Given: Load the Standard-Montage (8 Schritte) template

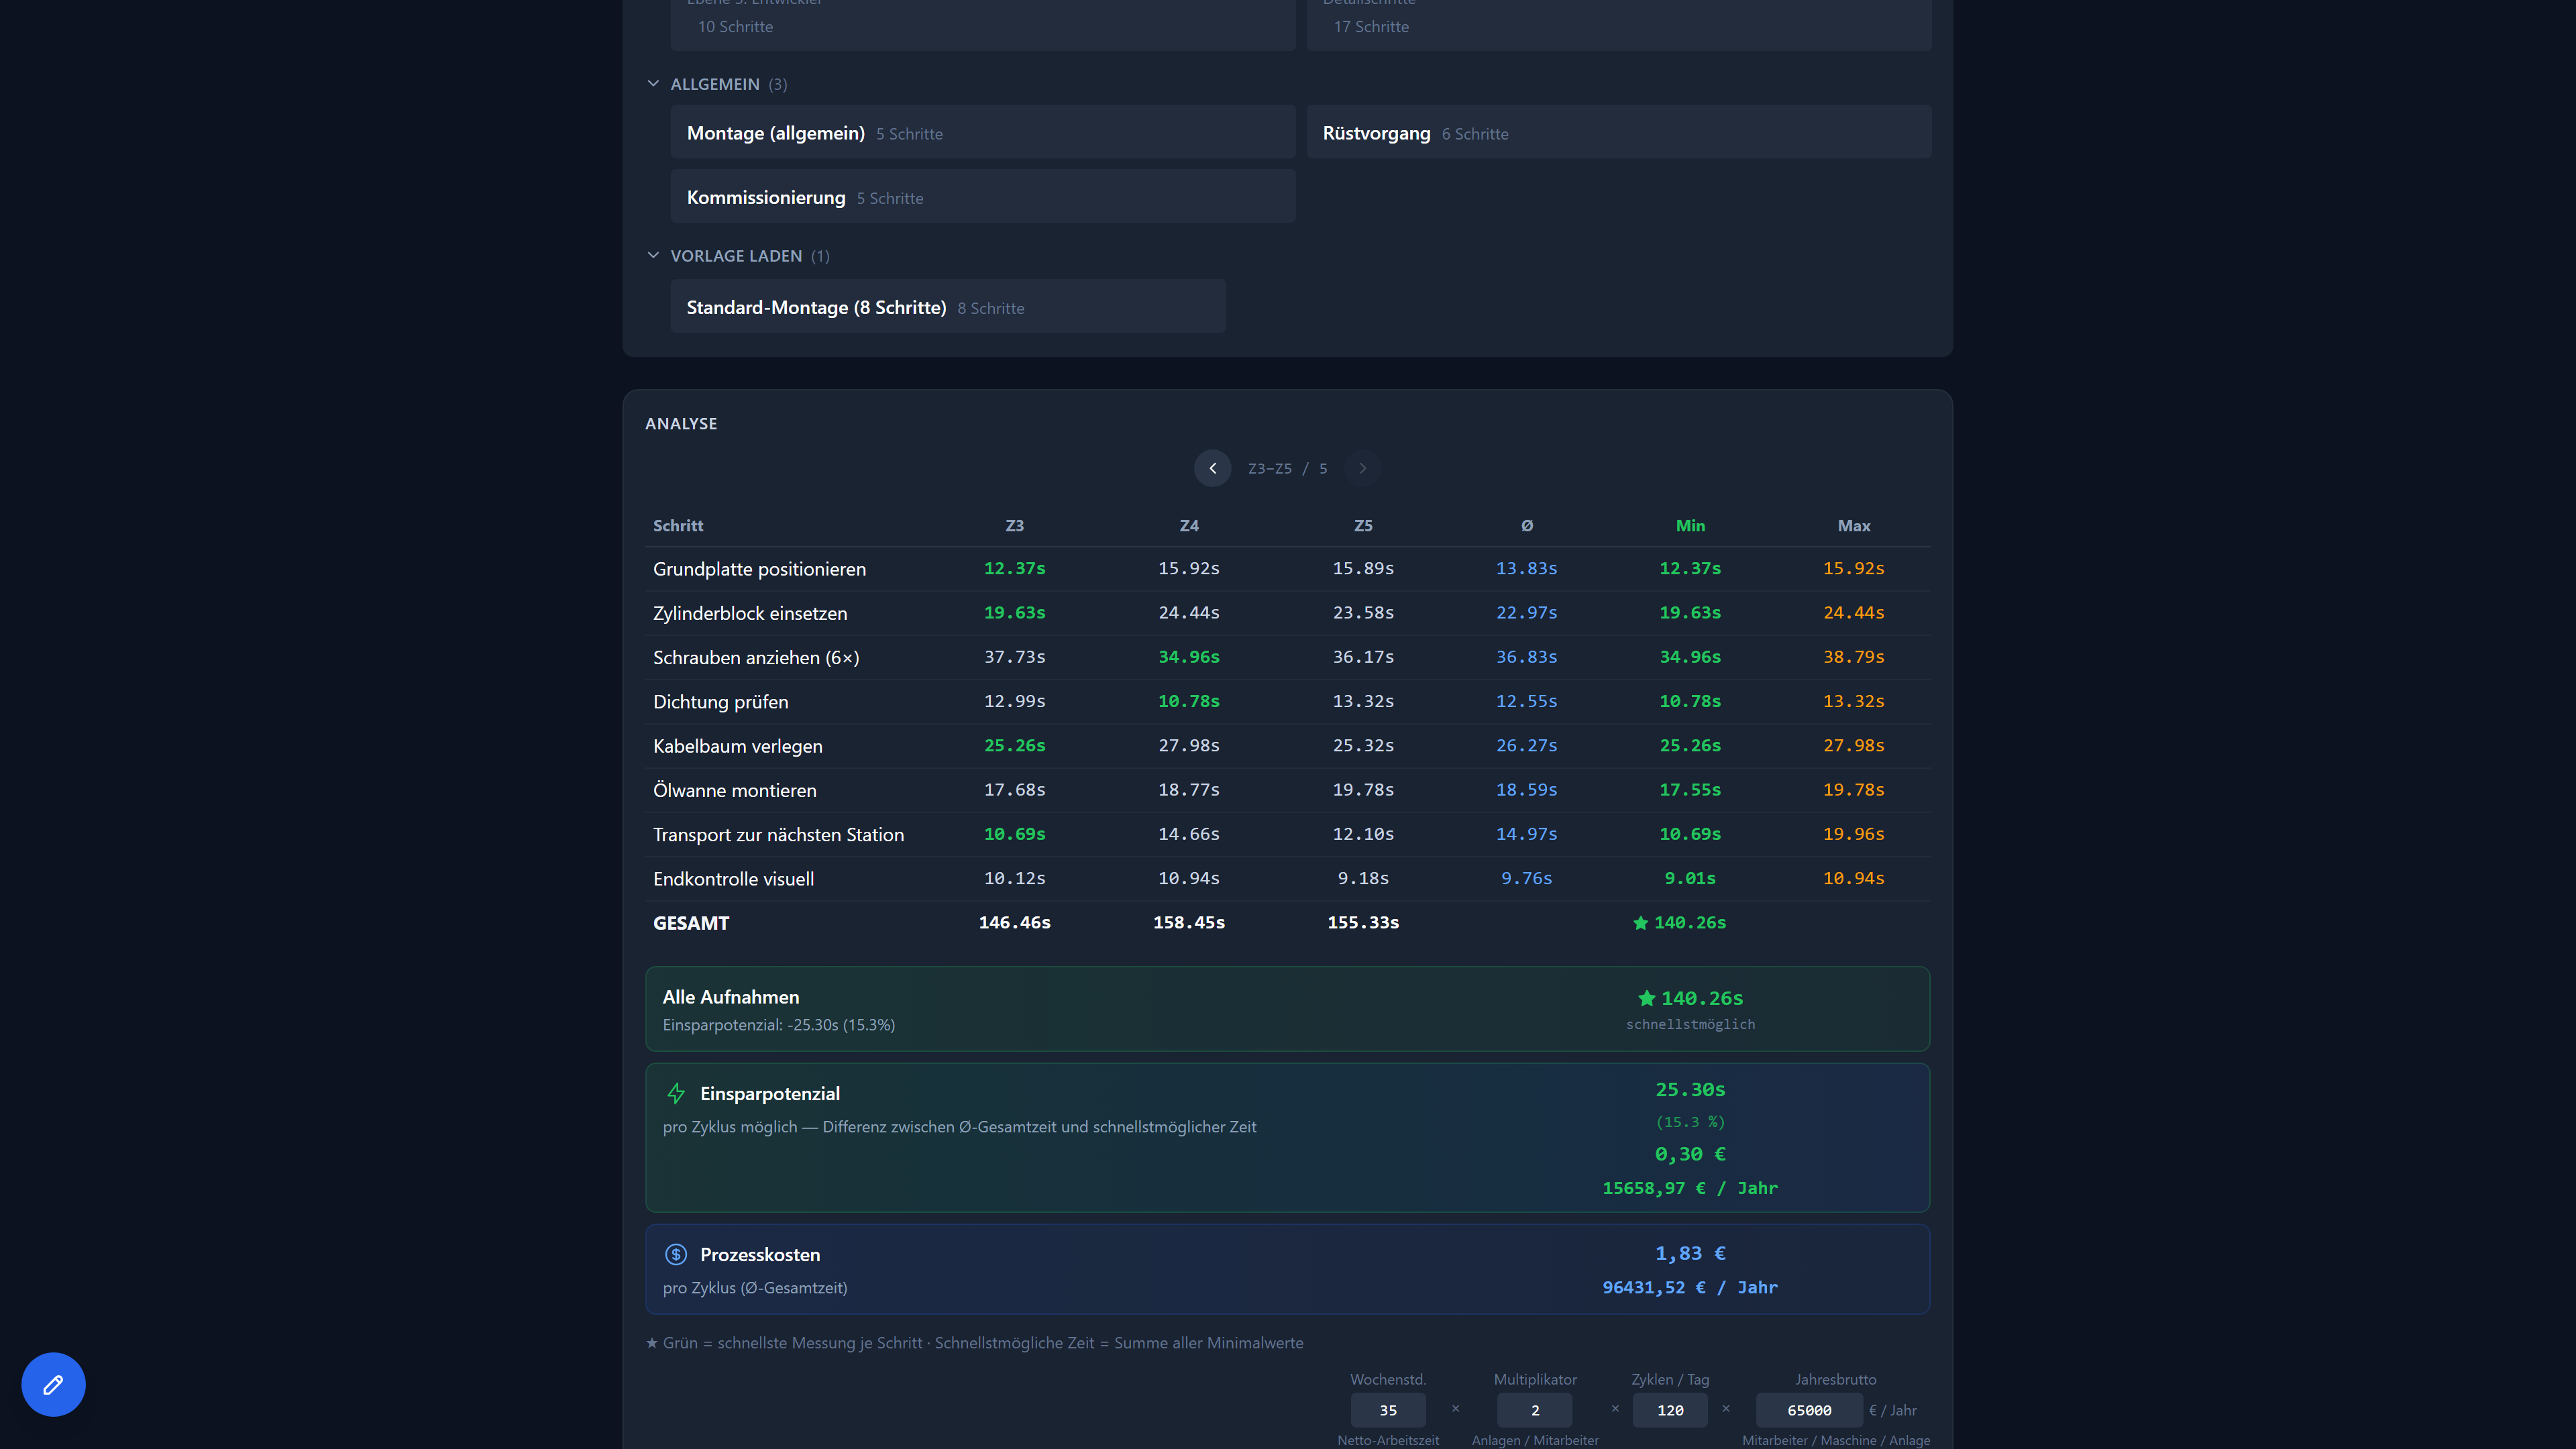Looking at the screenshot, I should coord(947,307).
